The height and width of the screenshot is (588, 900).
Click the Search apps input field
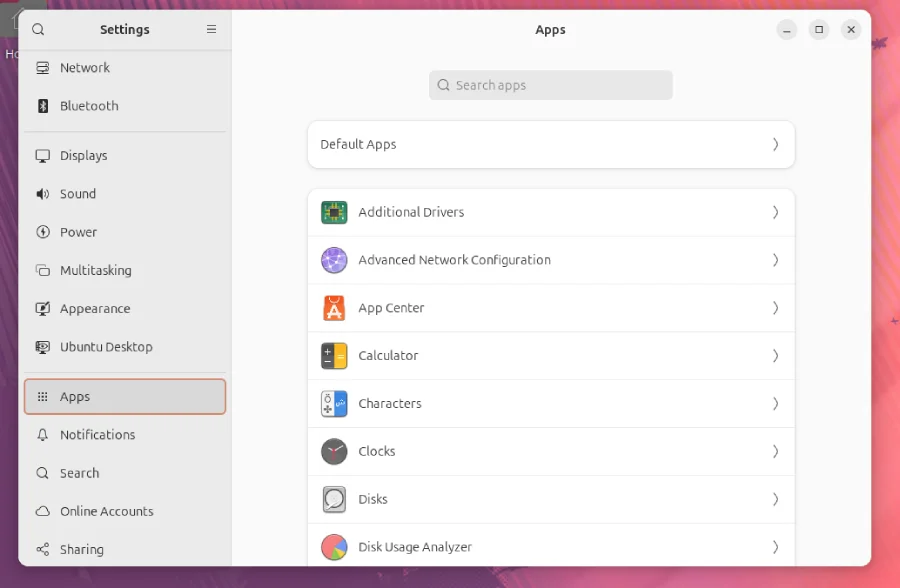[x=550, y=85]
